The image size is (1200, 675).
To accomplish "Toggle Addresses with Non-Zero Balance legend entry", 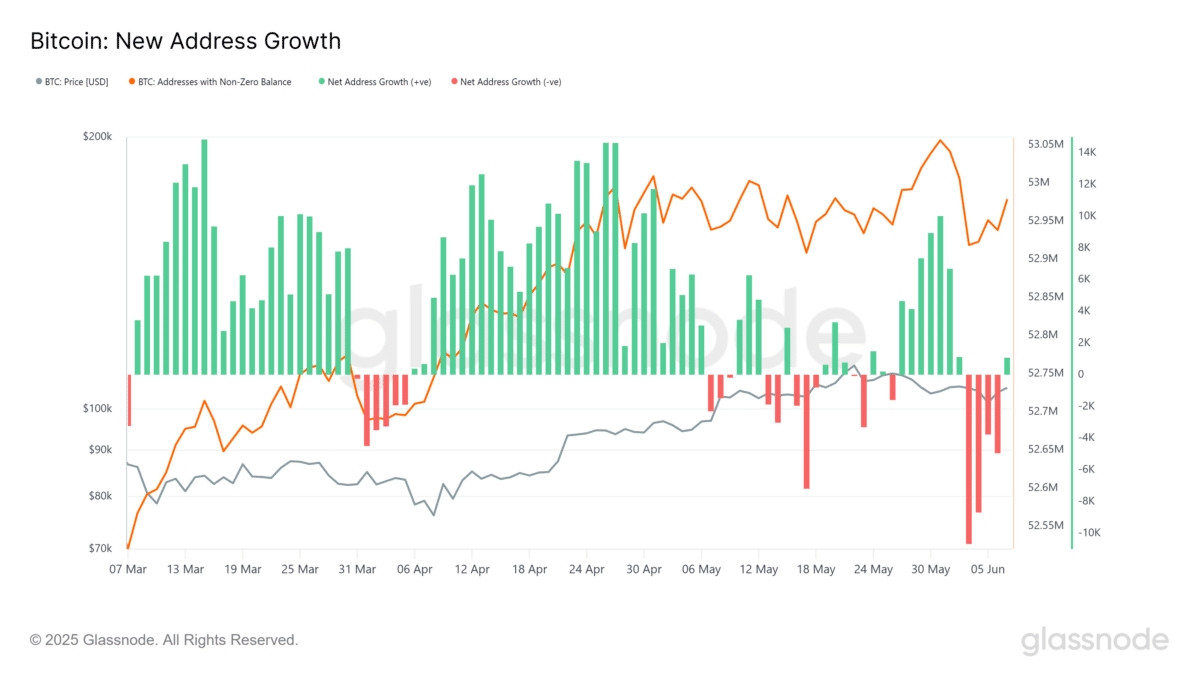I will [x=210, y=82].
